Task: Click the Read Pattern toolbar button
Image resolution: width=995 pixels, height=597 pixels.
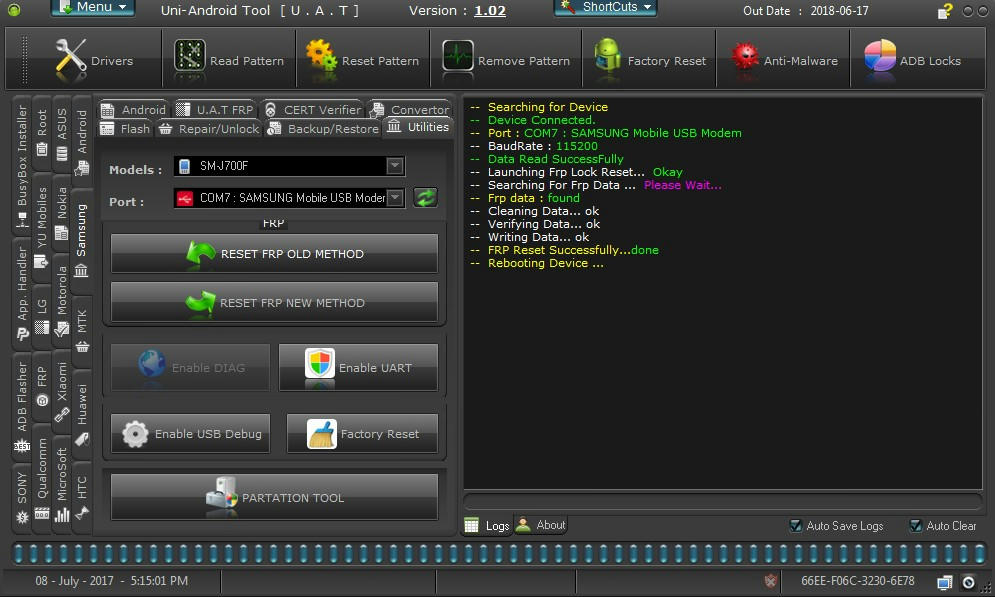Action: [x=228, y=58]
